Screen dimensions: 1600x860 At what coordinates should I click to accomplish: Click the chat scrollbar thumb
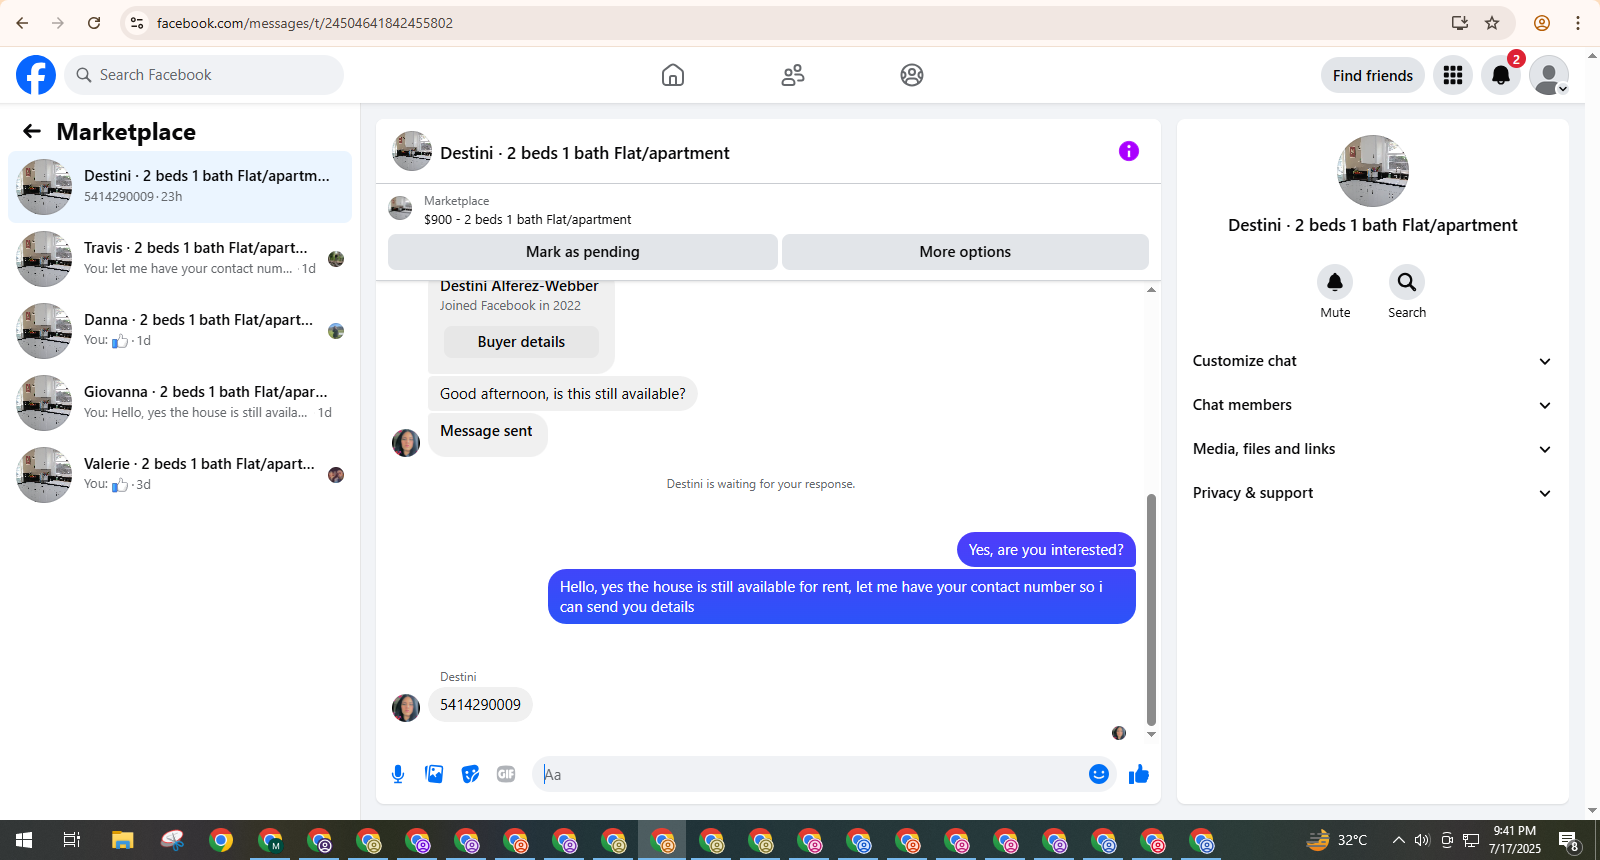tap(1151, 609)
